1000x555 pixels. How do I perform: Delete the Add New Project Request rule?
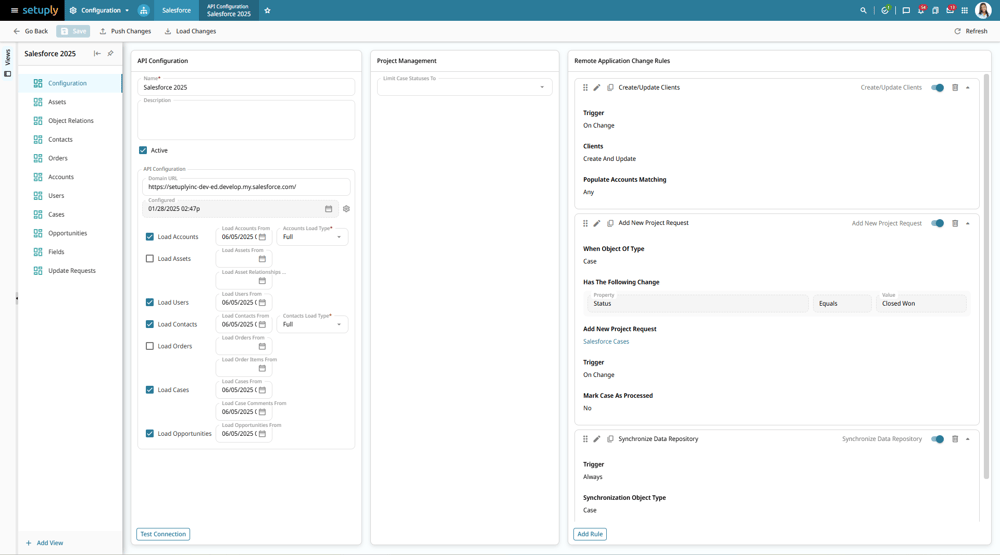pyautogui.click(x=955, y=223)
